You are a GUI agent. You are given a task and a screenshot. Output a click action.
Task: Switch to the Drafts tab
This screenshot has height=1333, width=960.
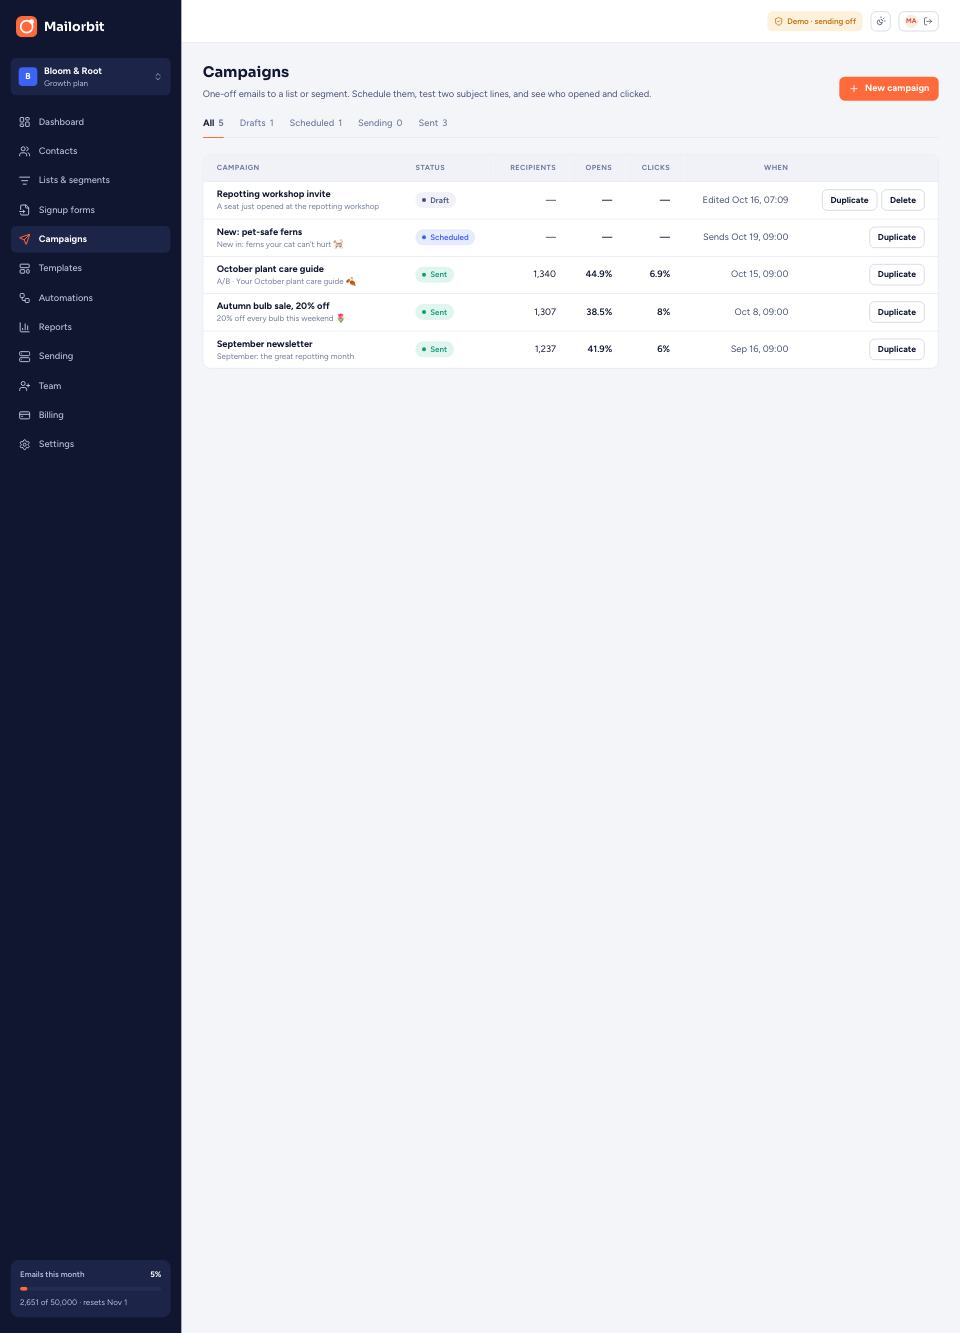tap(257, 123)
